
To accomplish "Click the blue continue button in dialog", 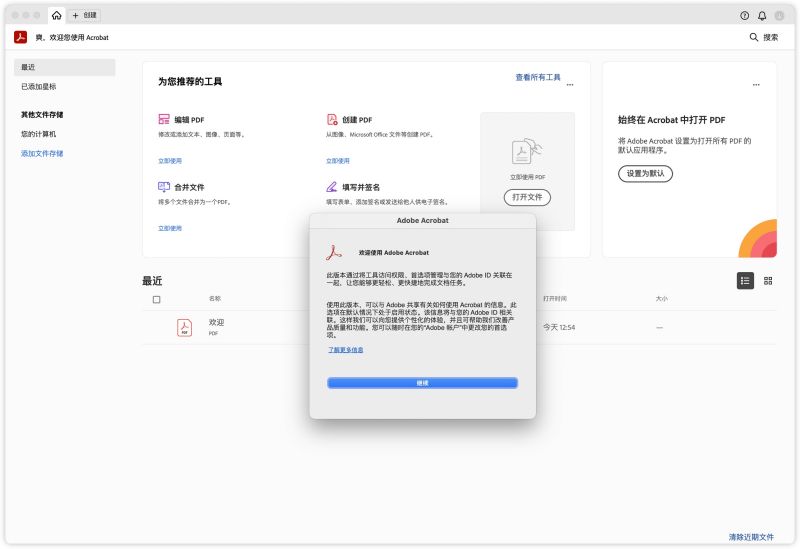I will 422,383.
